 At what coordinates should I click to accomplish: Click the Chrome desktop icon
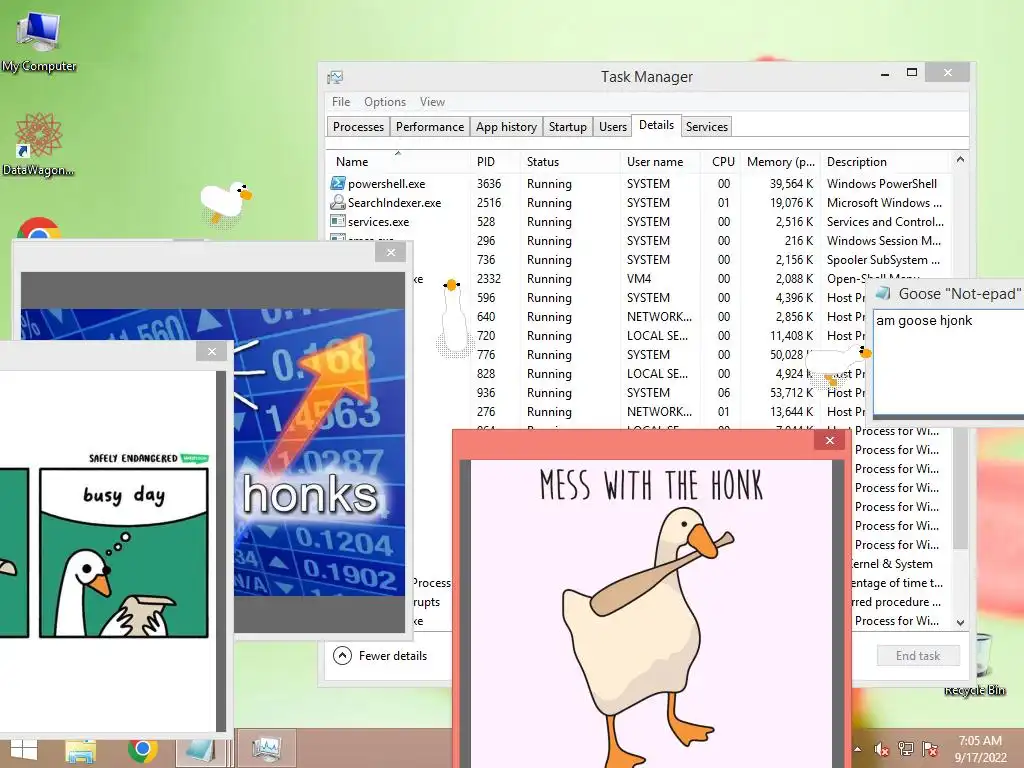pyautogui.click(x=39, y=229)
